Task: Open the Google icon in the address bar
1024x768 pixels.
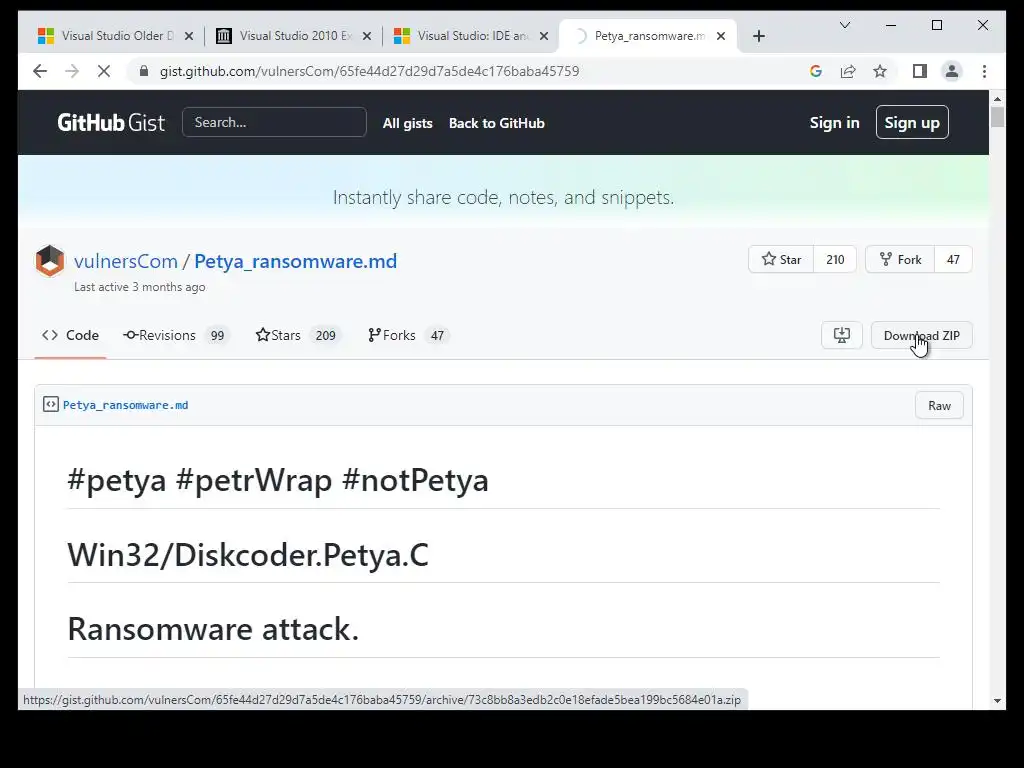Action: coord(816,71)
